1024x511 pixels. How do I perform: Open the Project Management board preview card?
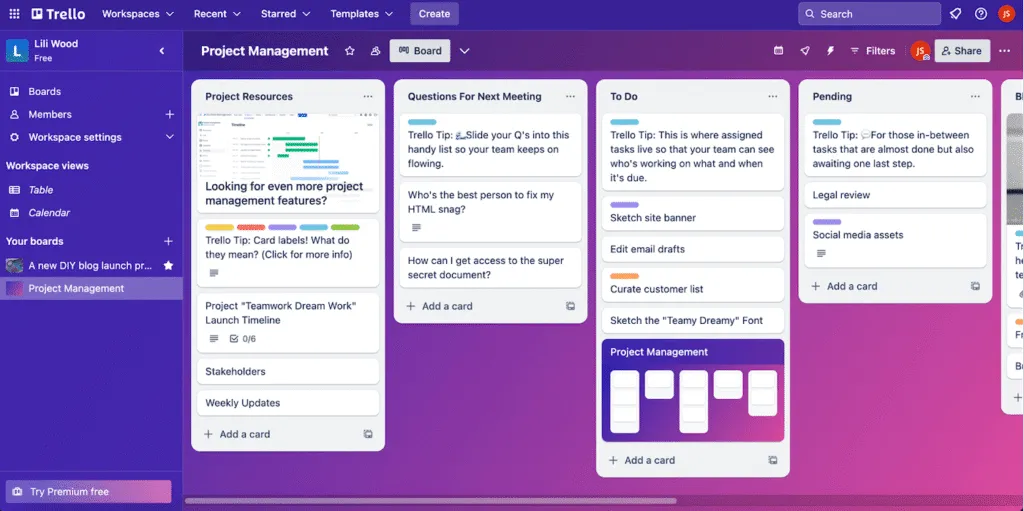point(693,390)
